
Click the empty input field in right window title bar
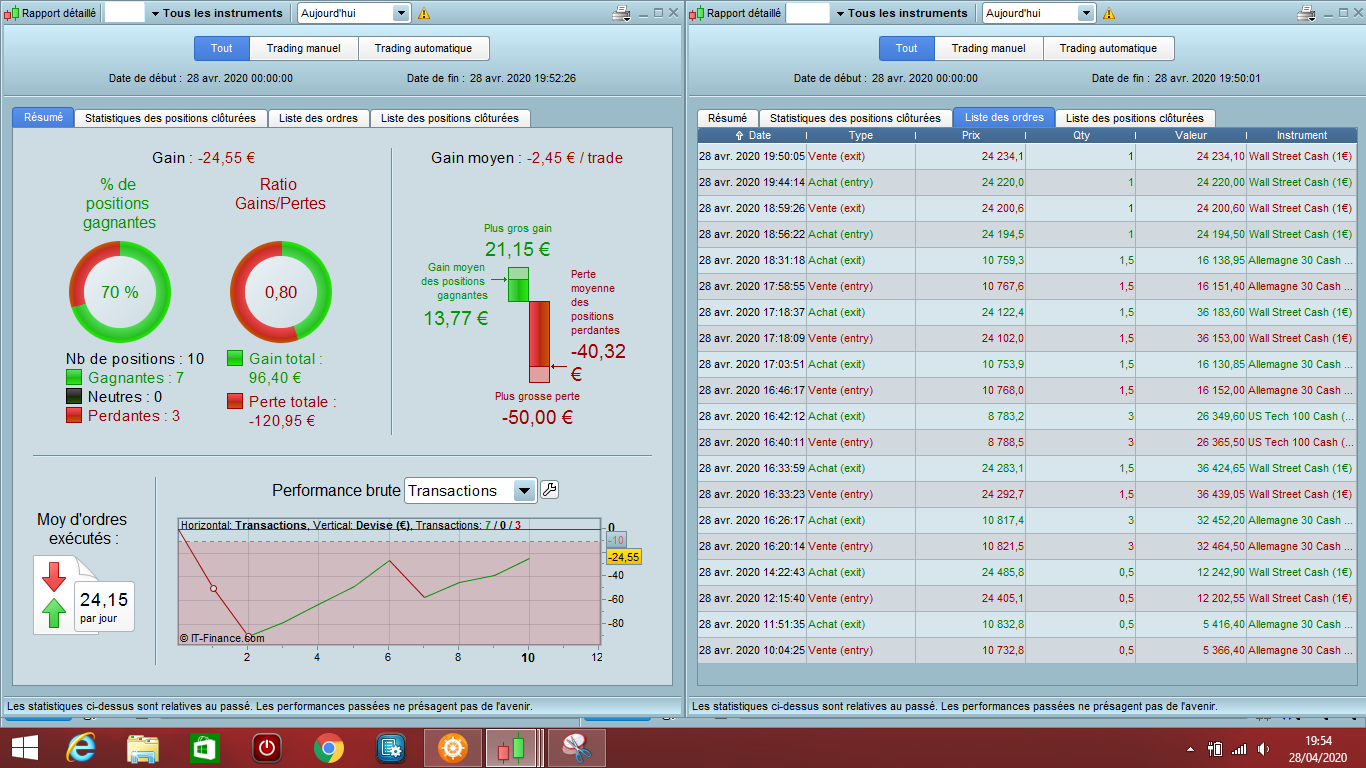tap(808, 13)
